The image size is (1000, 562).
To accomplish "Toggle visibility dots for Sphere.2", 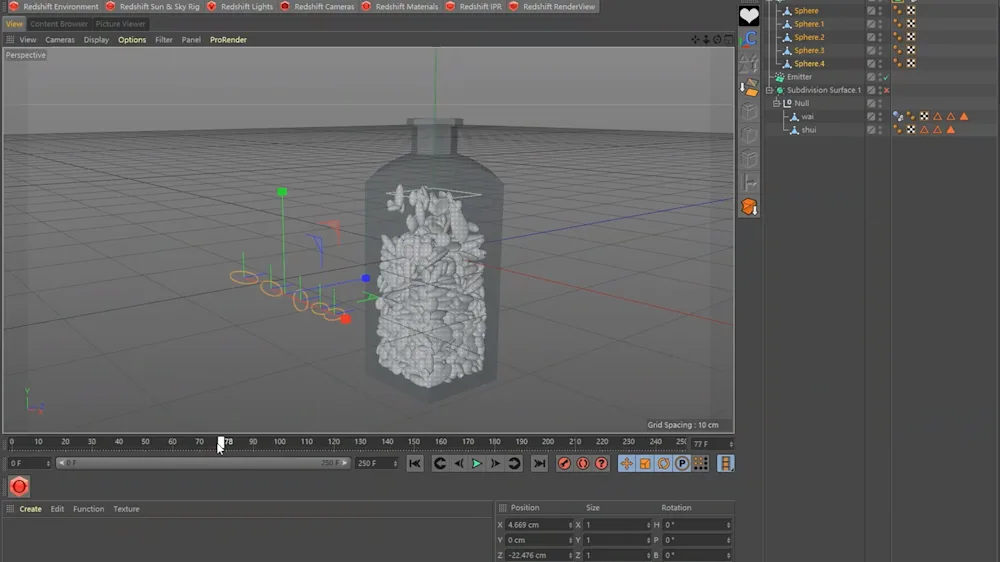I will coord(880,37).
